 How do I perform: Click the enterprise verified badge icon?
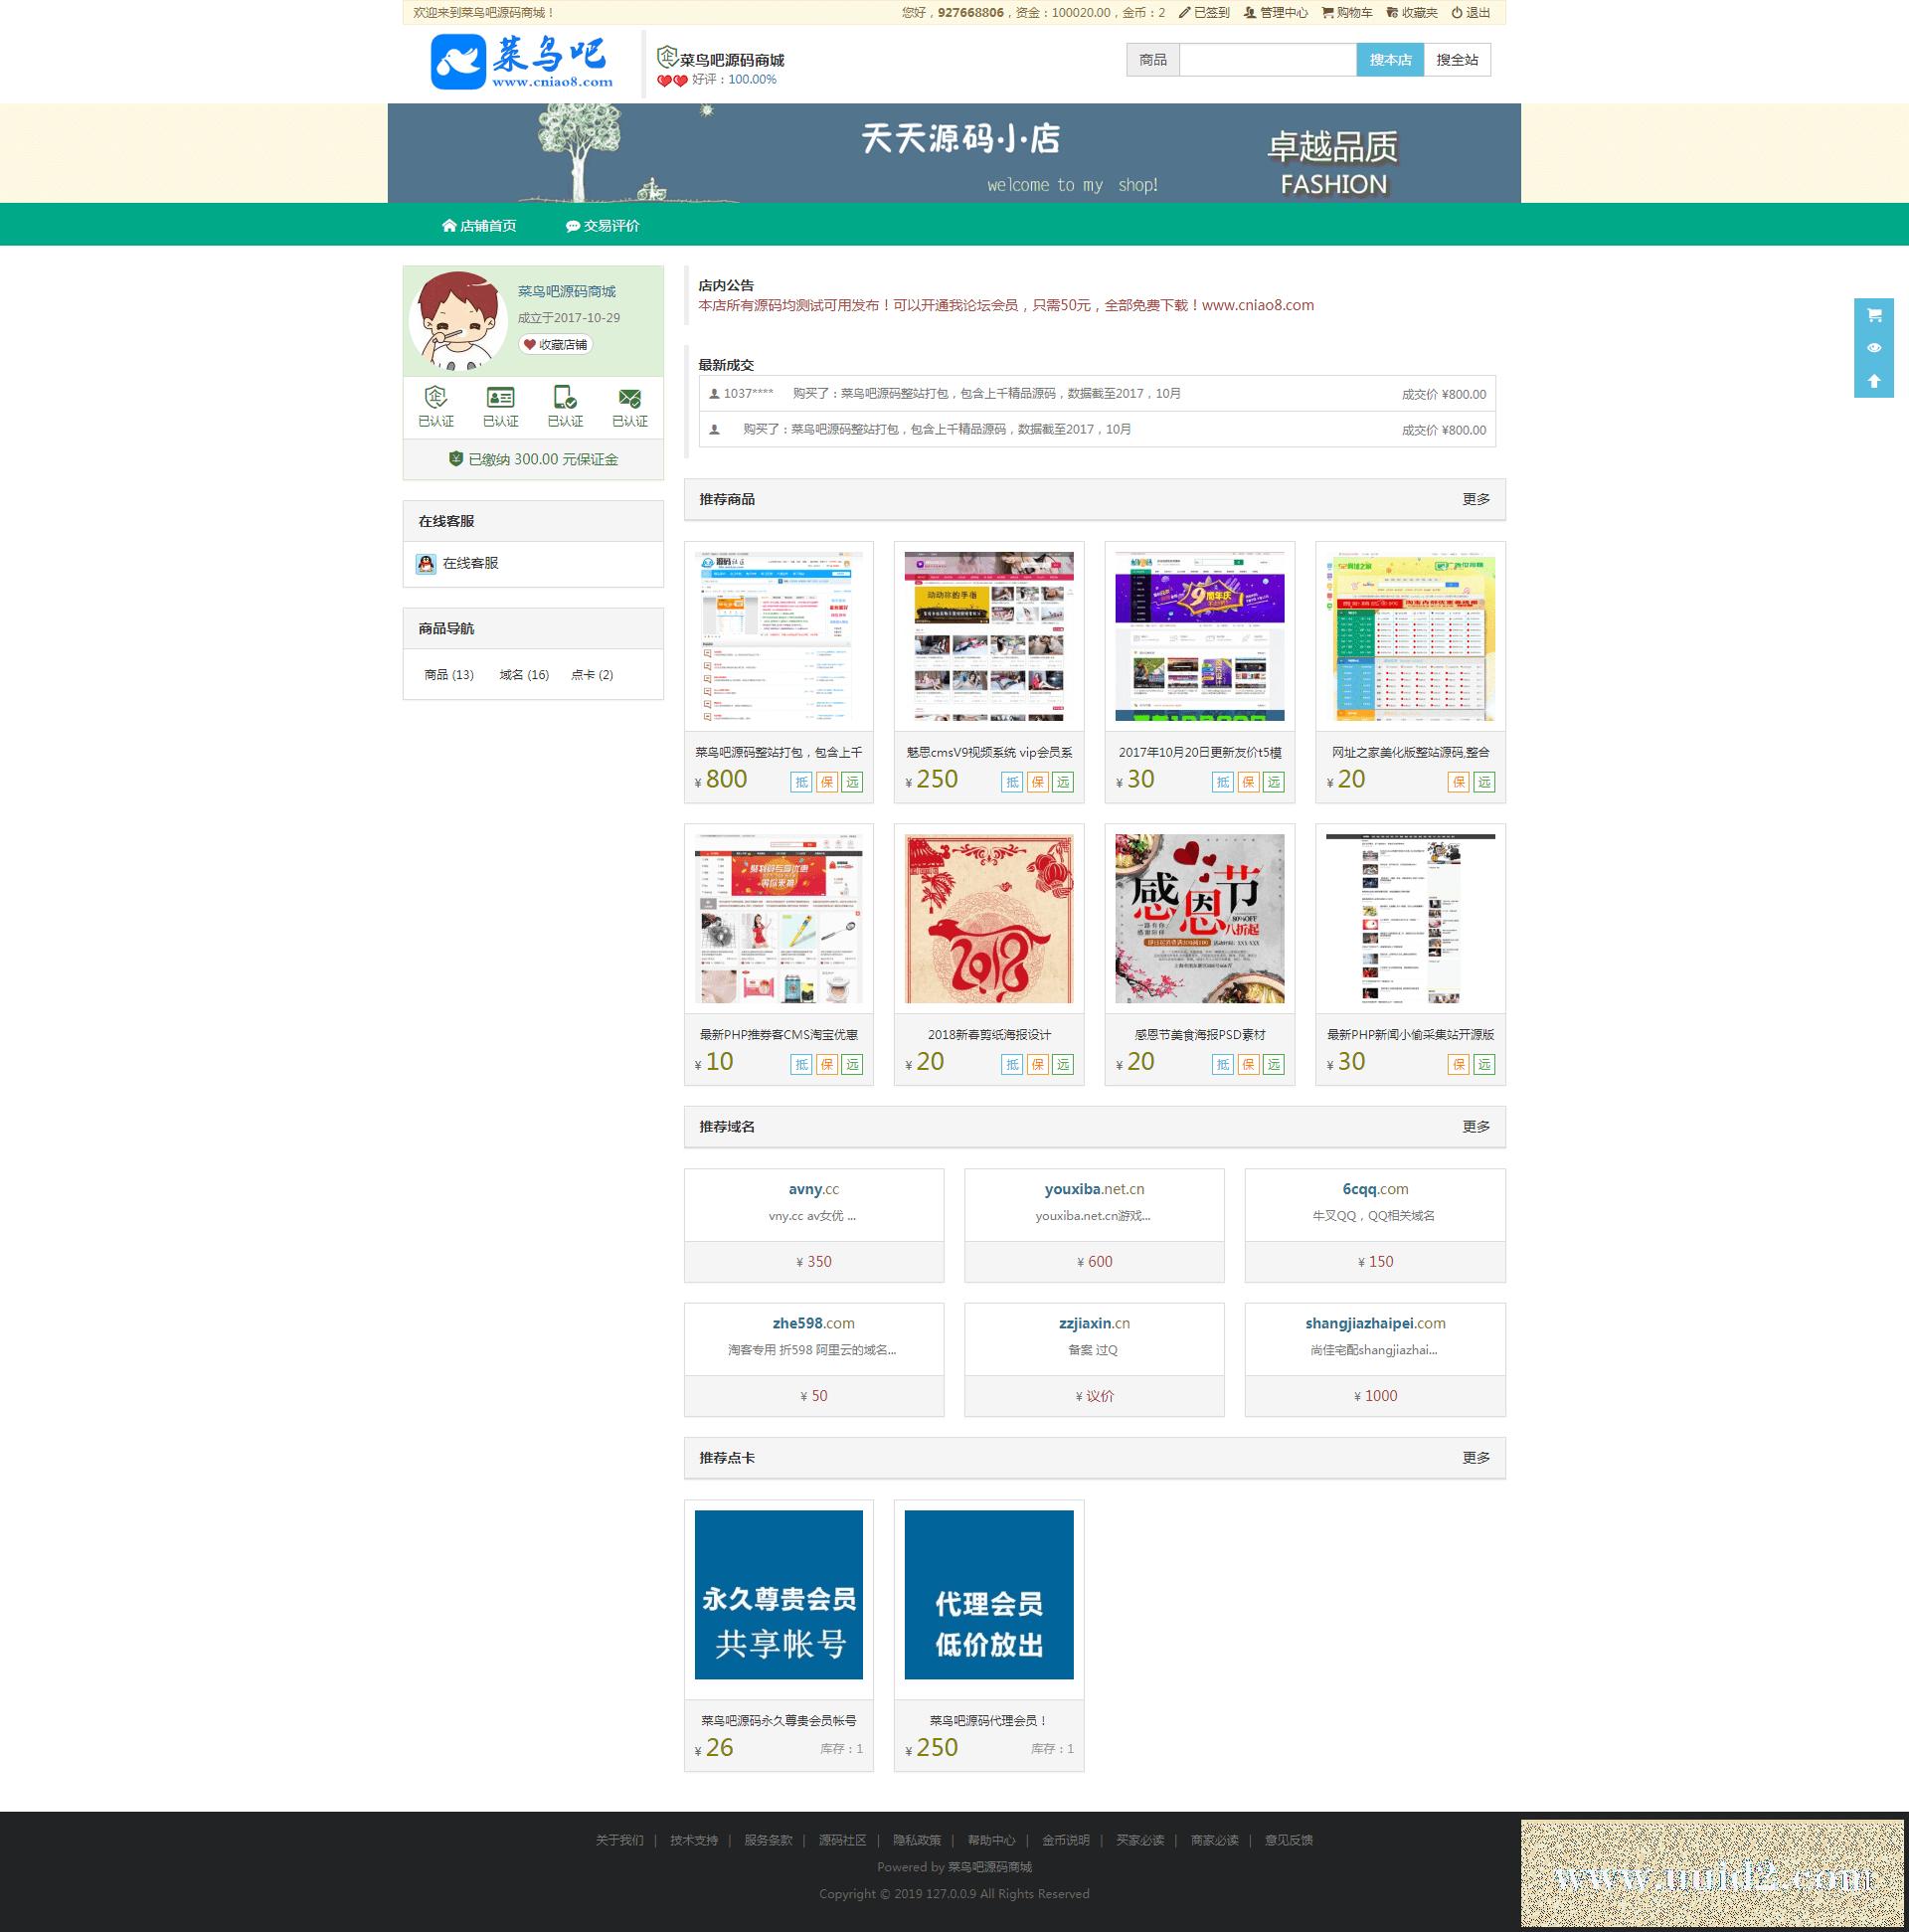point(435,397)
